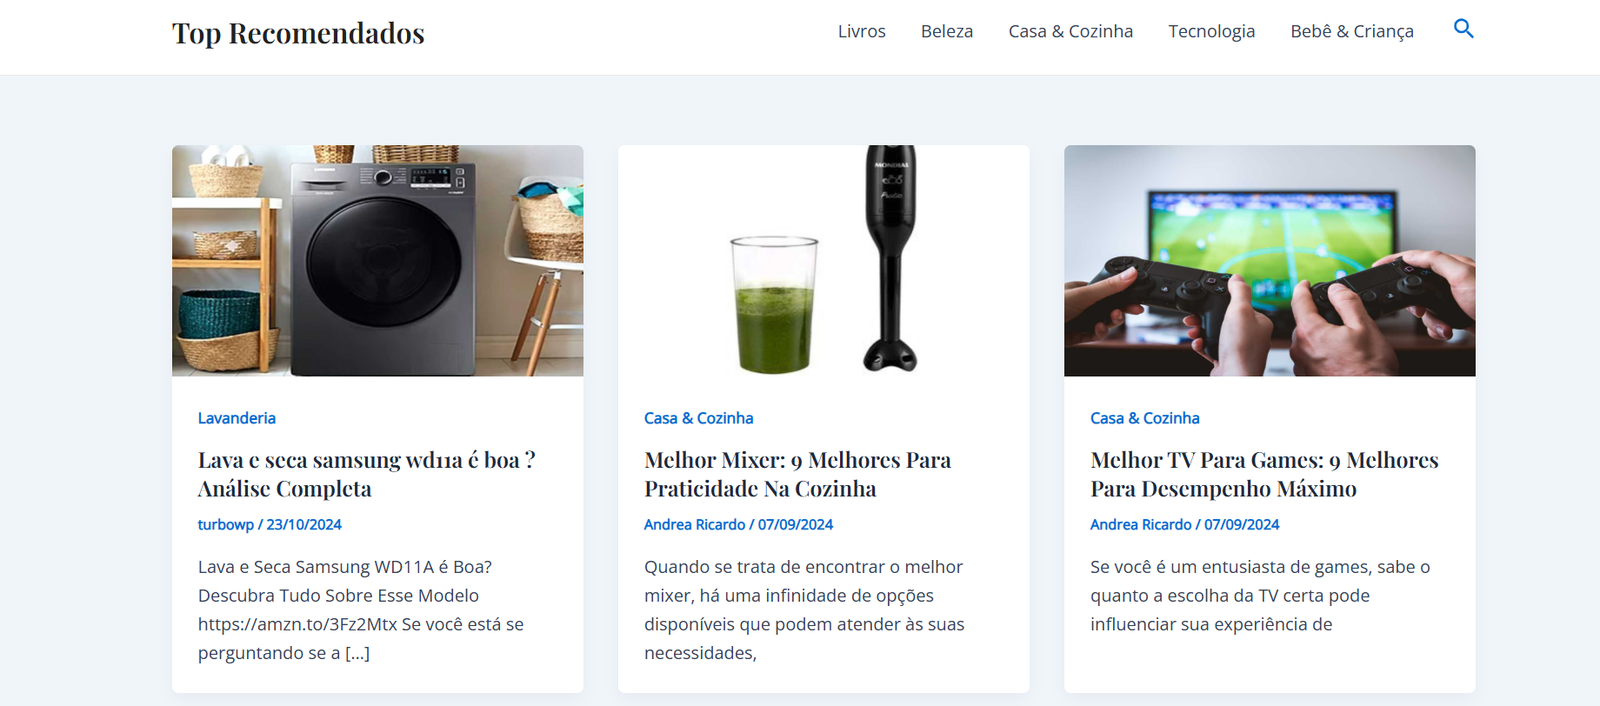Image resolution: width=1600 pixels, height=706 pixels.
Task: Click the Samsung post excerpt text
Action: click(x=361, y=609)
